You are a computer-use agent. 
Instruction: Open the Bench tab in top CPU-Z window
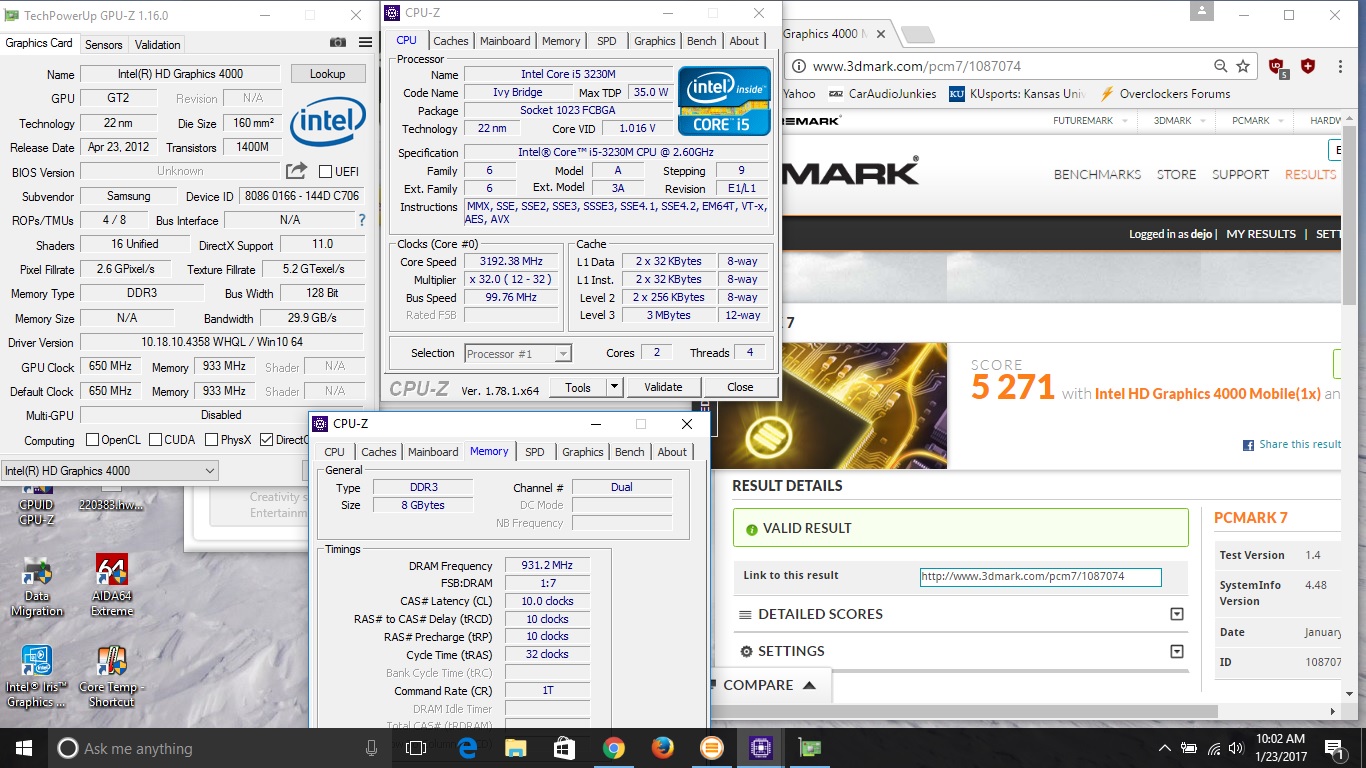702,41
